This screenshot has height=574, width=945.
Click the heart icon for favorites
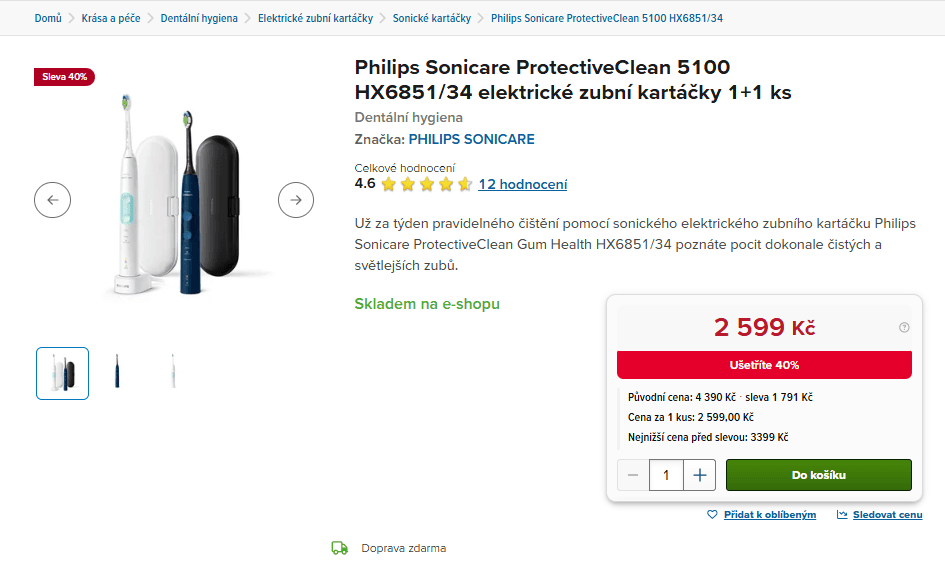point(712,515)
